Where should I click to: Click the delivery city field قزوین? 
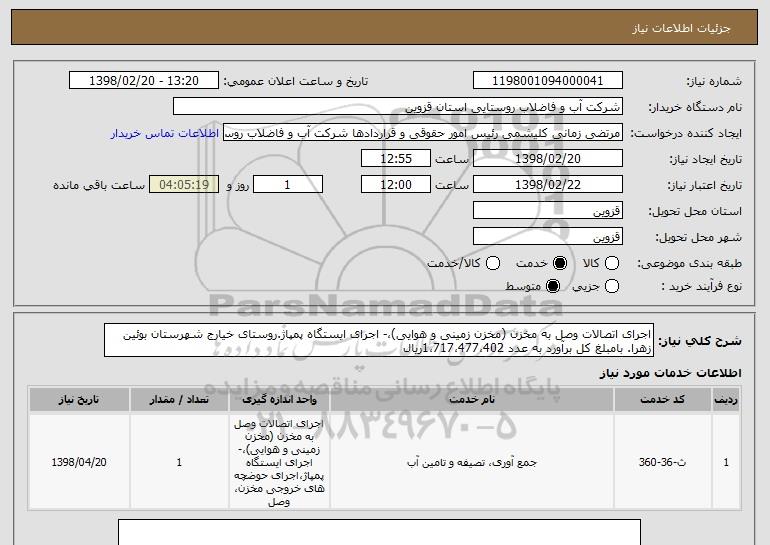click(548, 237)
